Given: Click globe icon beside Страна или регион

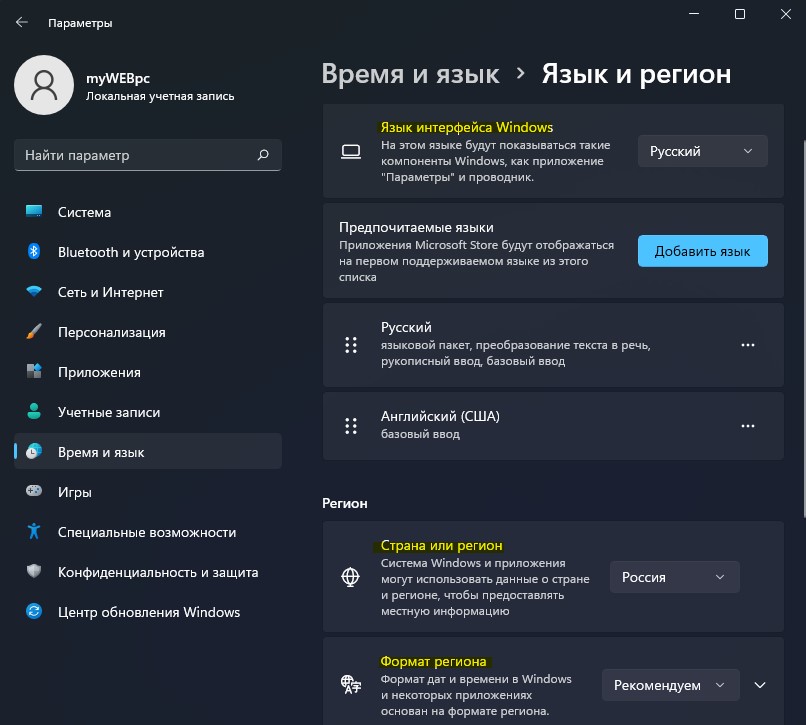Looking at the screenshot, I should tap(351, 577).
